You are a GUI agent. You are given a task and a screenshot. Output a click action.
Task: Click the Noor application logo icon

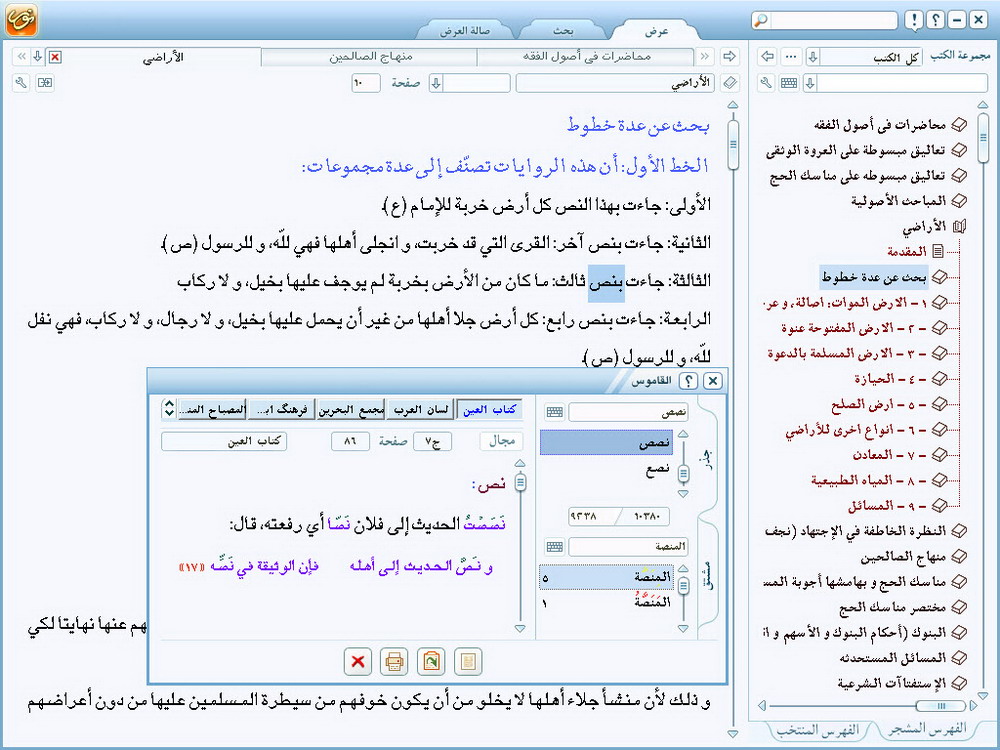pos(21,18)
